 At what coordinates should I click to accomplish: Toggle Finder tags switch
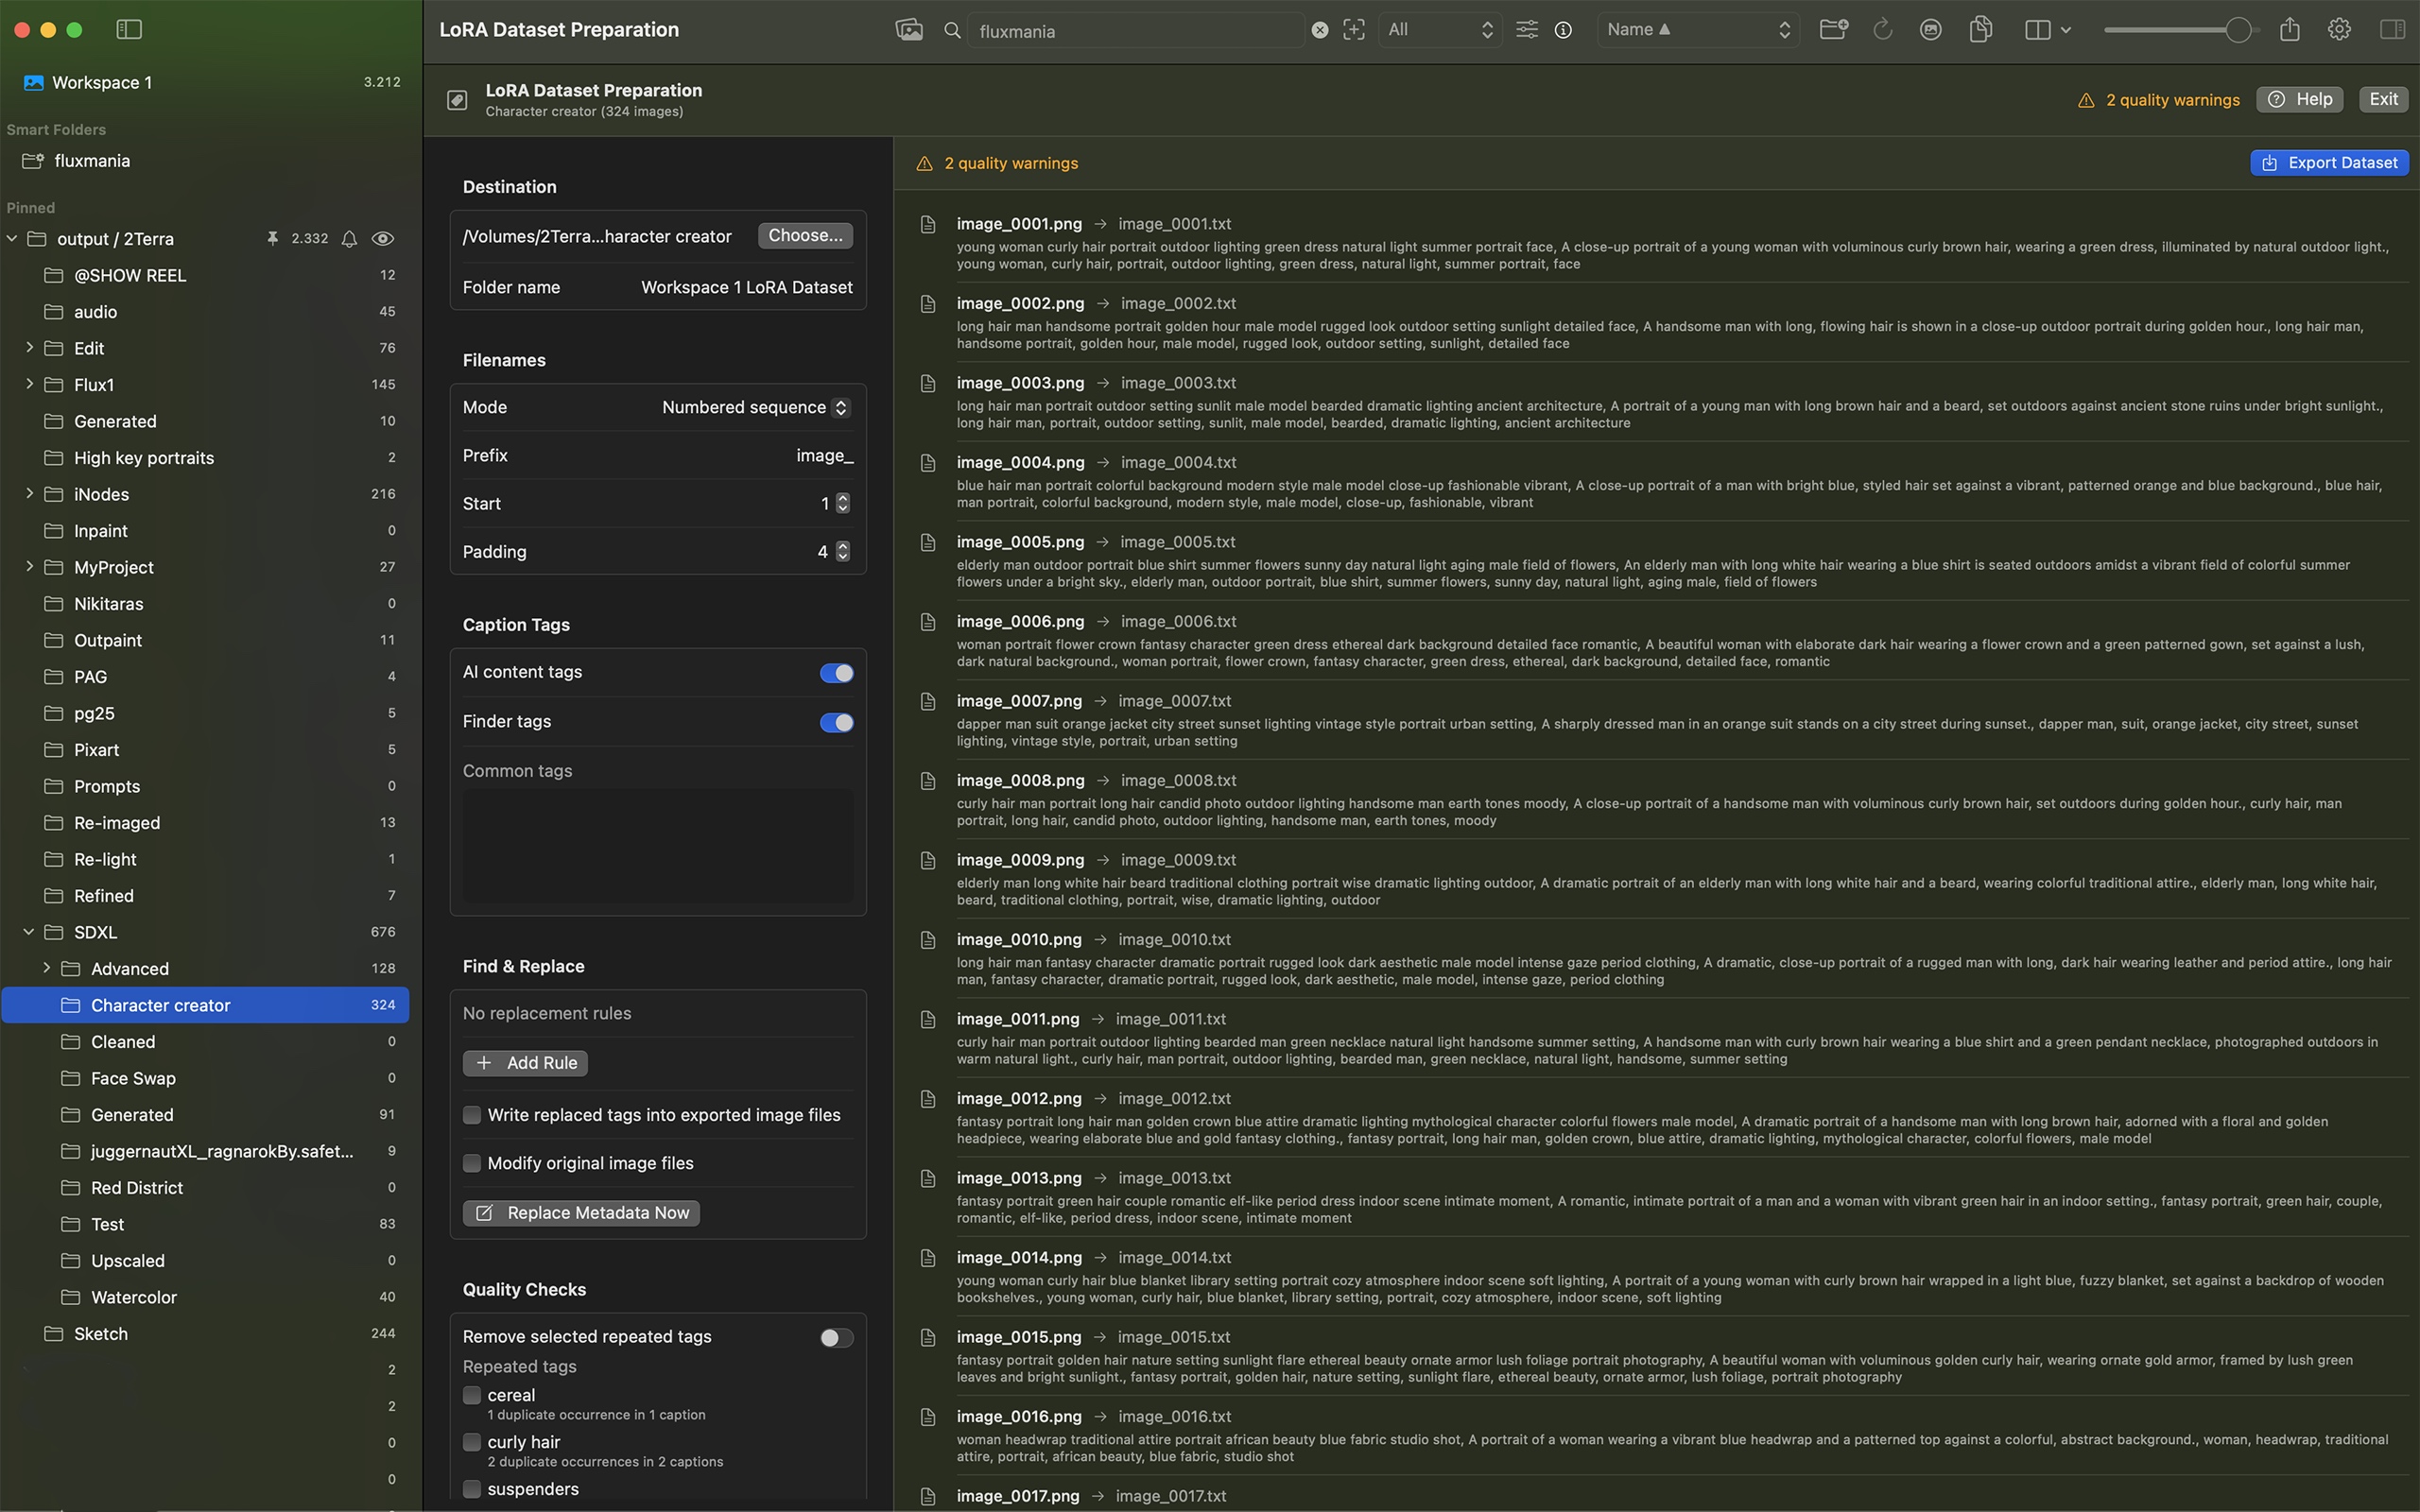tap(836, 722)
